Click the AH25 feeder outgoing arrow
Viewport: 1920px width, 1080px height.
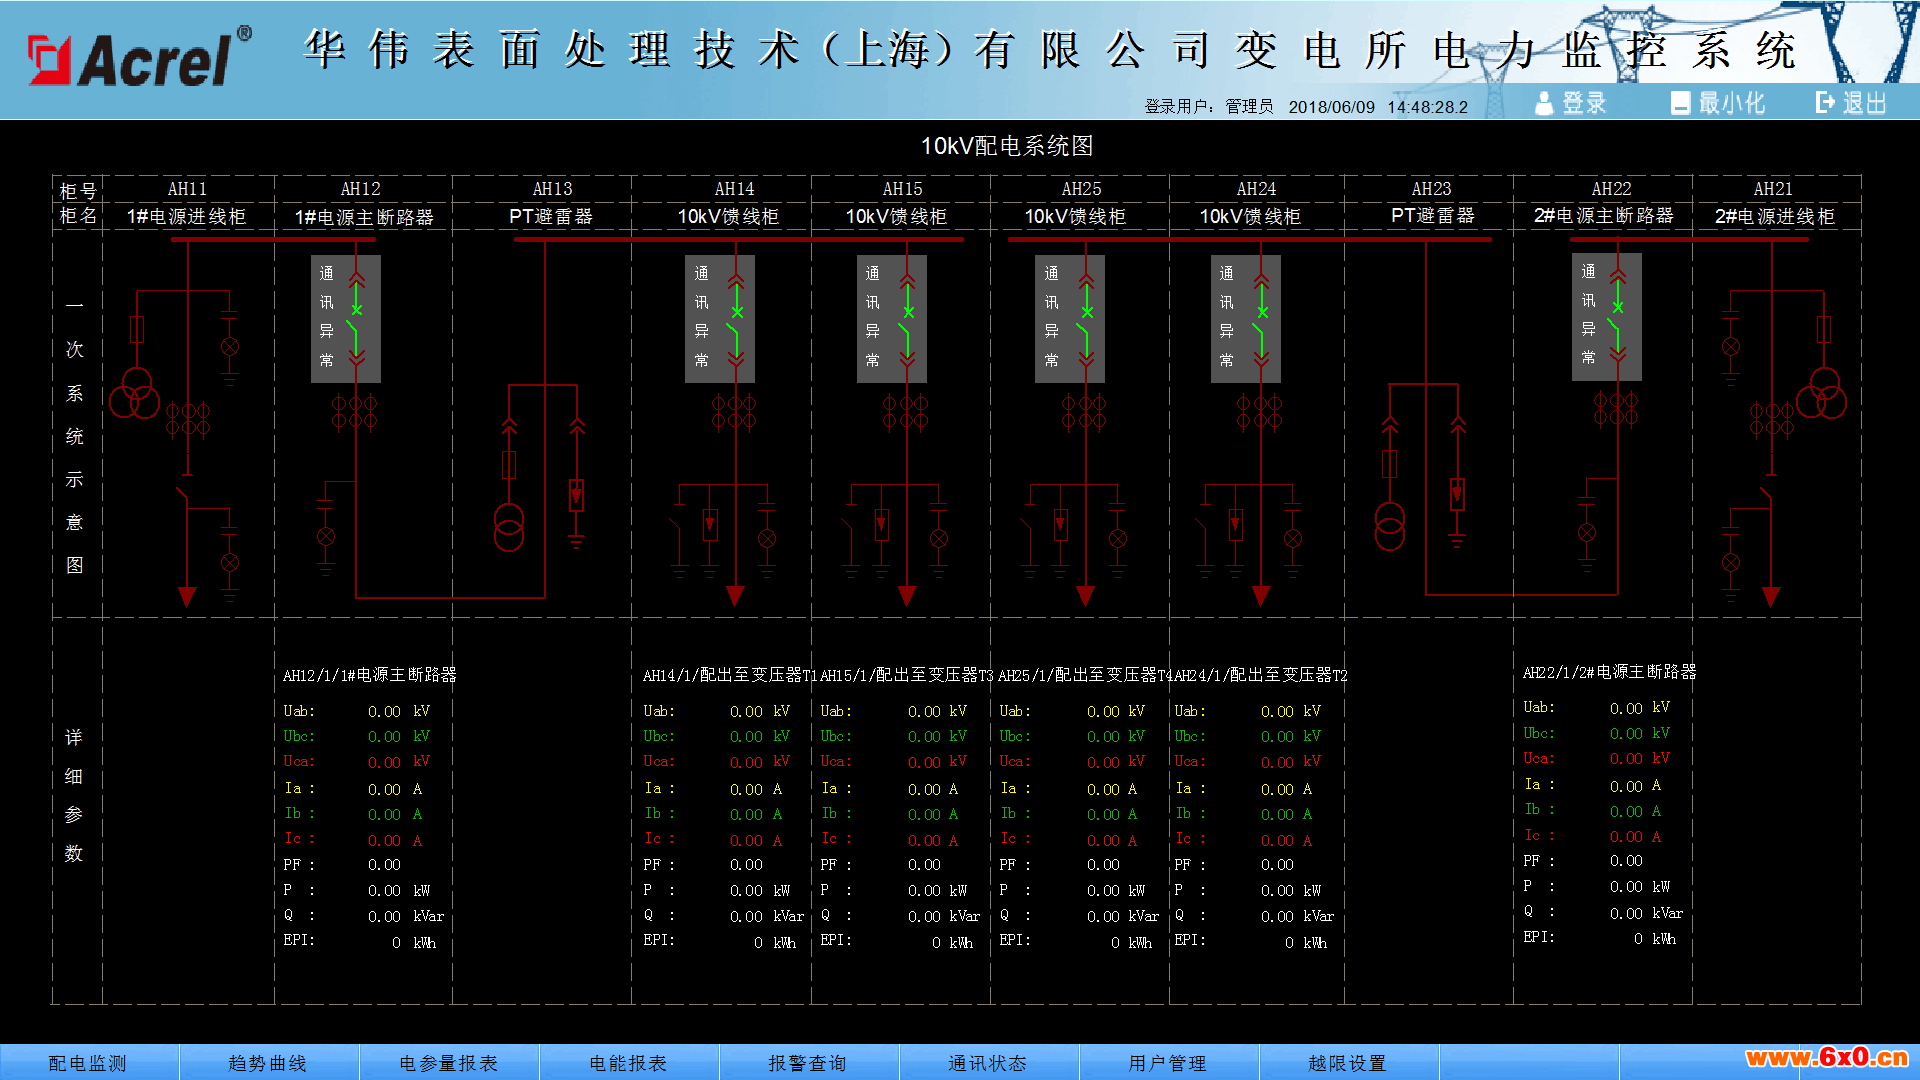1086,597
